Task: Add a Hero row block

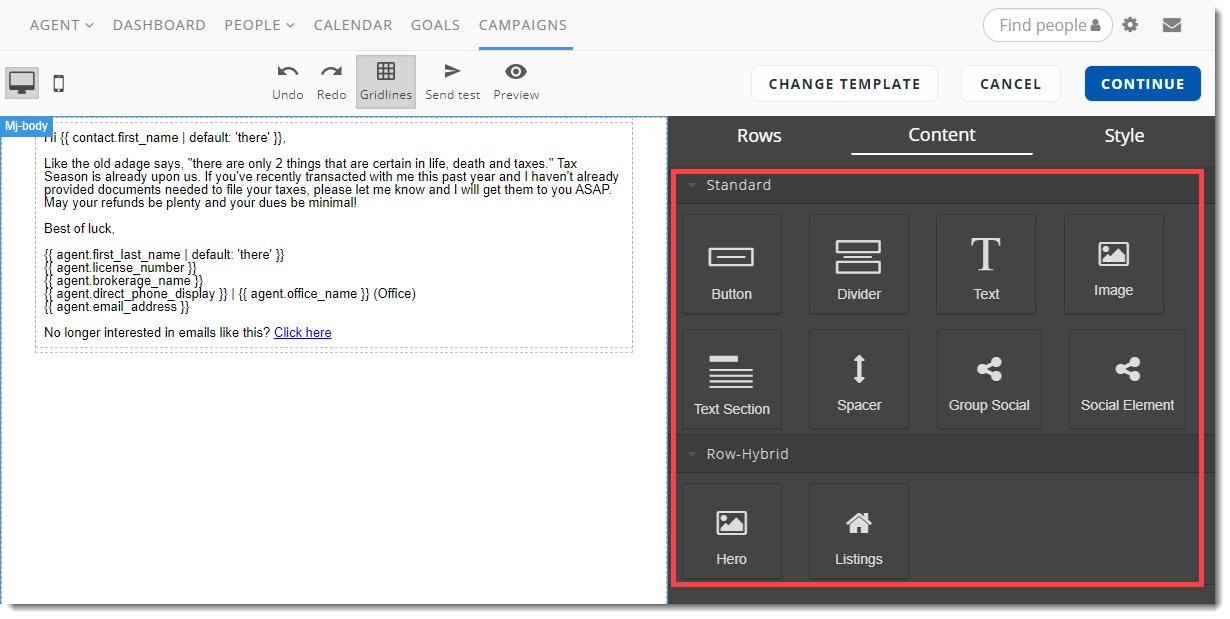Action: [x=731, y=531]
